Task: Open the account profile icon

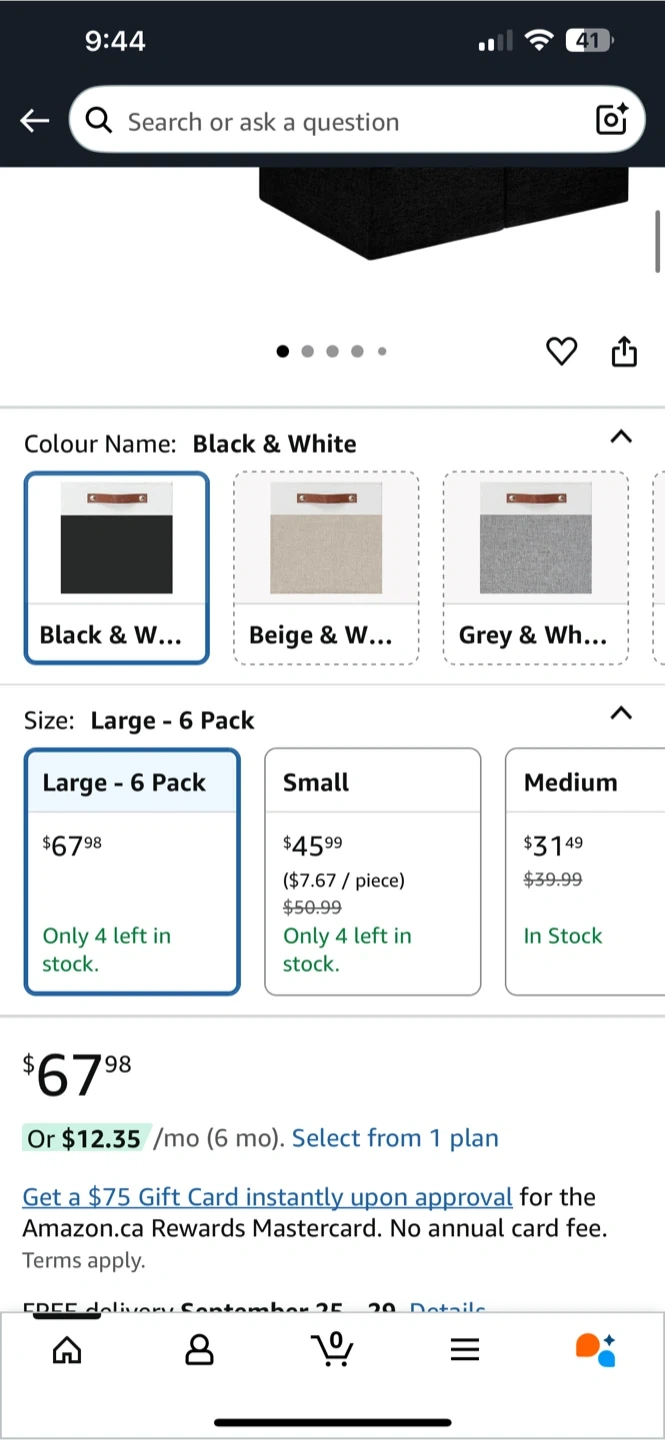Action: pos(200,1350)
